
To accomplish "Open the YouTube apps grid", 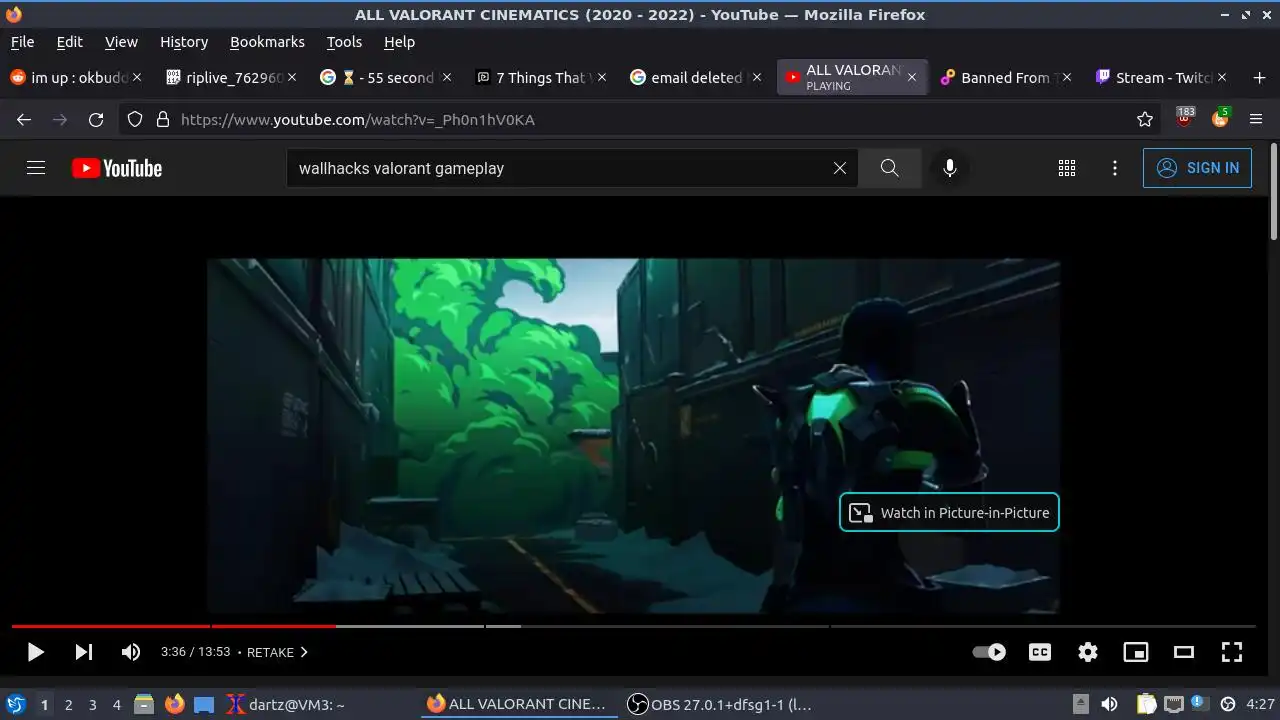I will tap(1067, 168).
